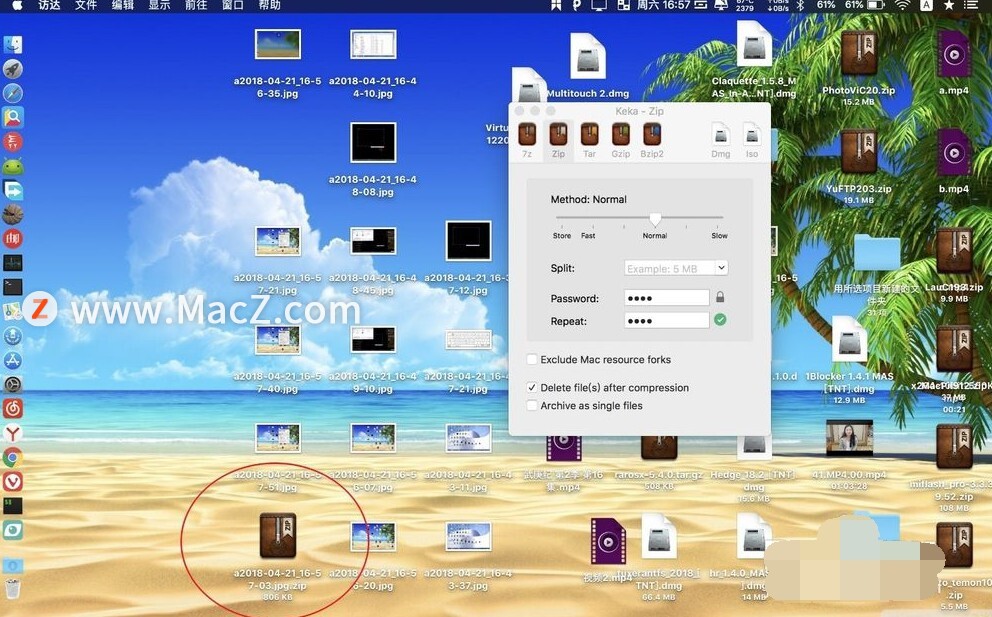The height and width of the screenshot is (617, 992).
Task: Open the 窗口 menu
Action: (232, 5)
